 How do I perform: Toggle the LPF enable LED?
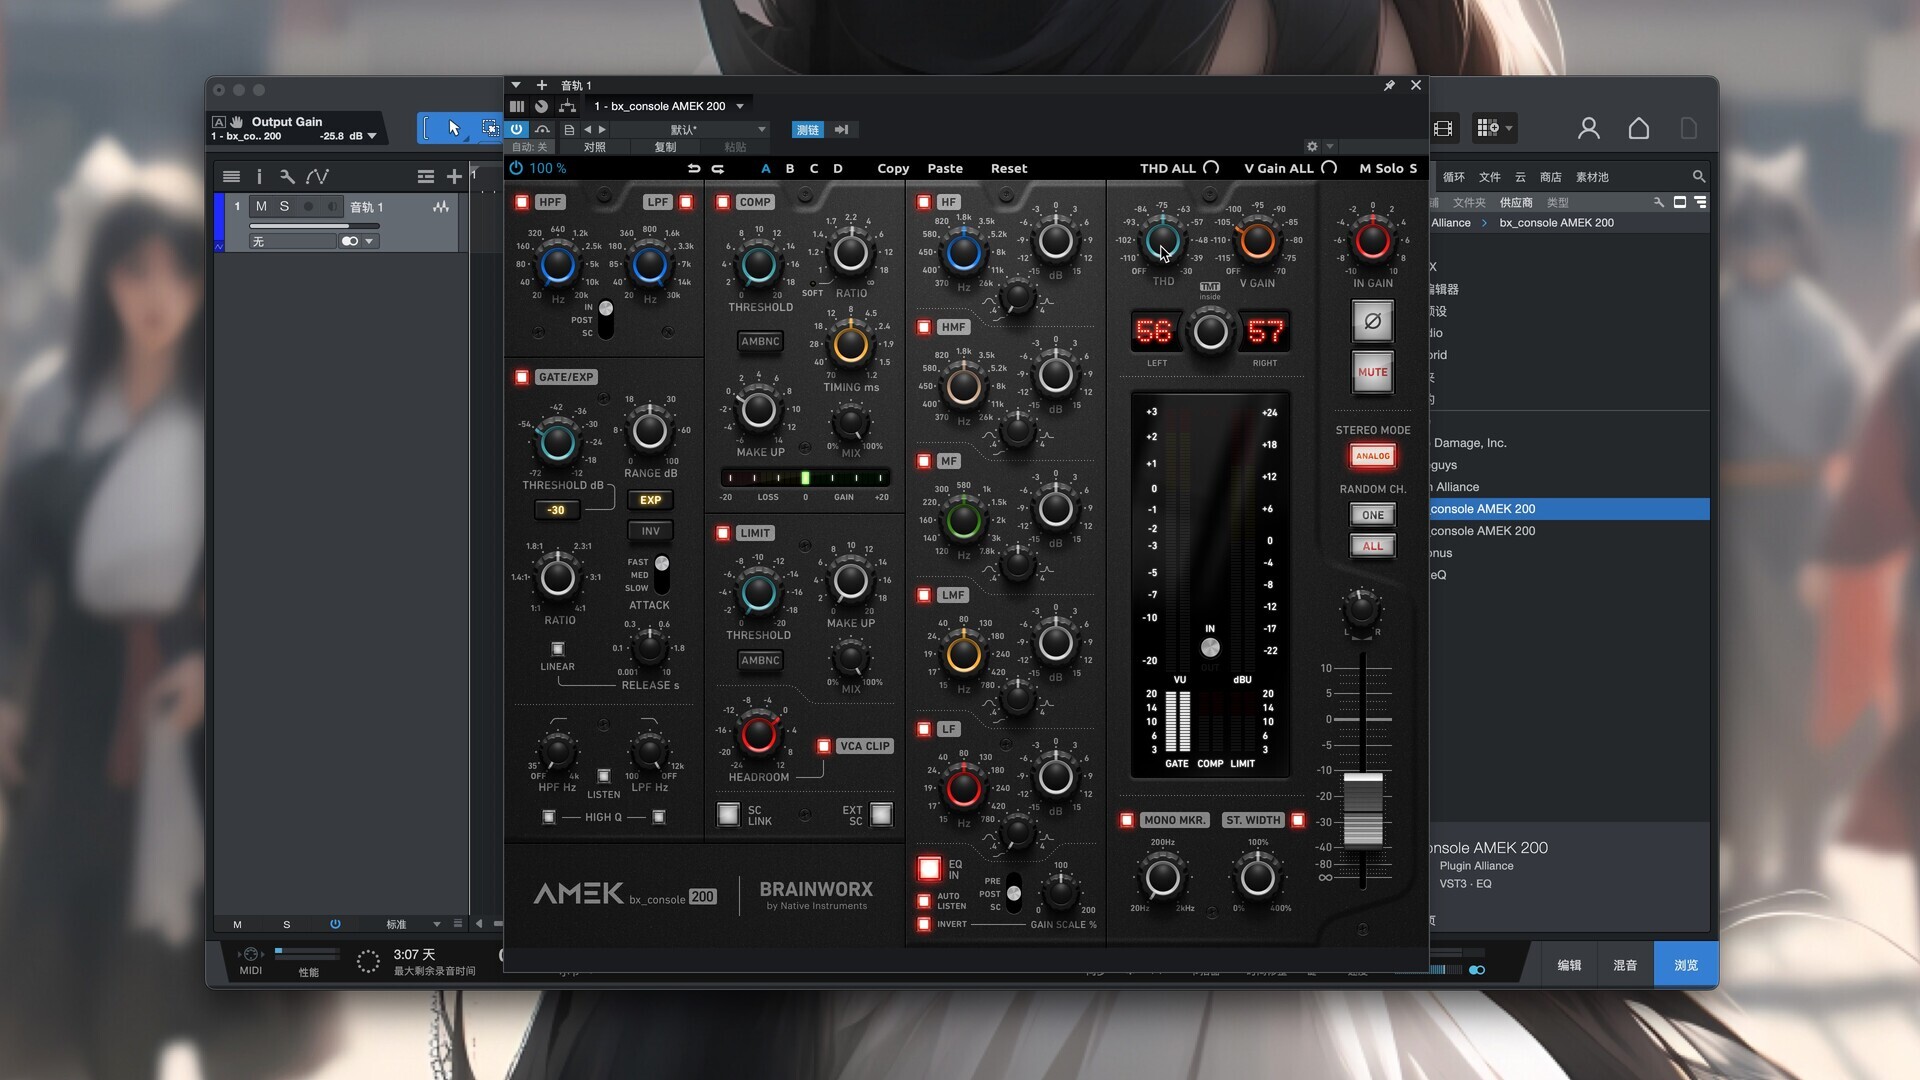[686, 202]
